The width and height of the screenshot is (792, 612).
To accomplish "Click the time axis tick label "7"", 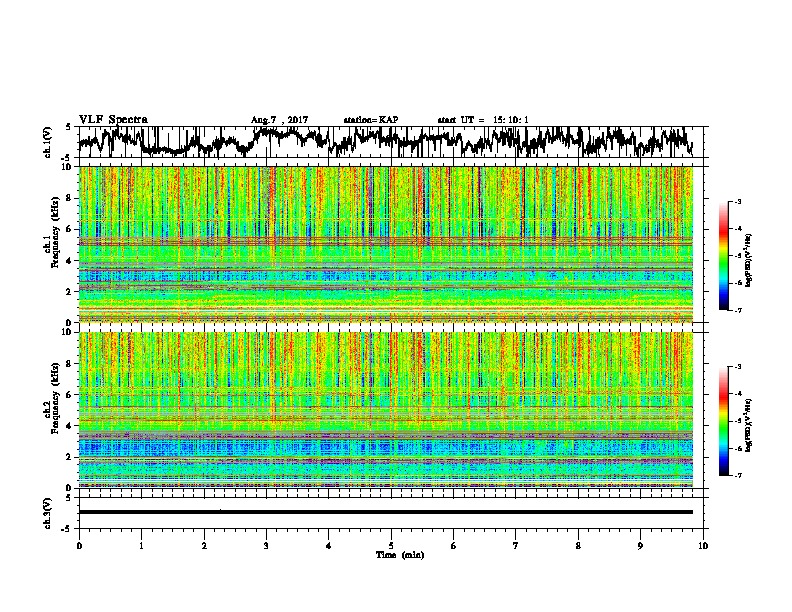I will tap(516, 546).
